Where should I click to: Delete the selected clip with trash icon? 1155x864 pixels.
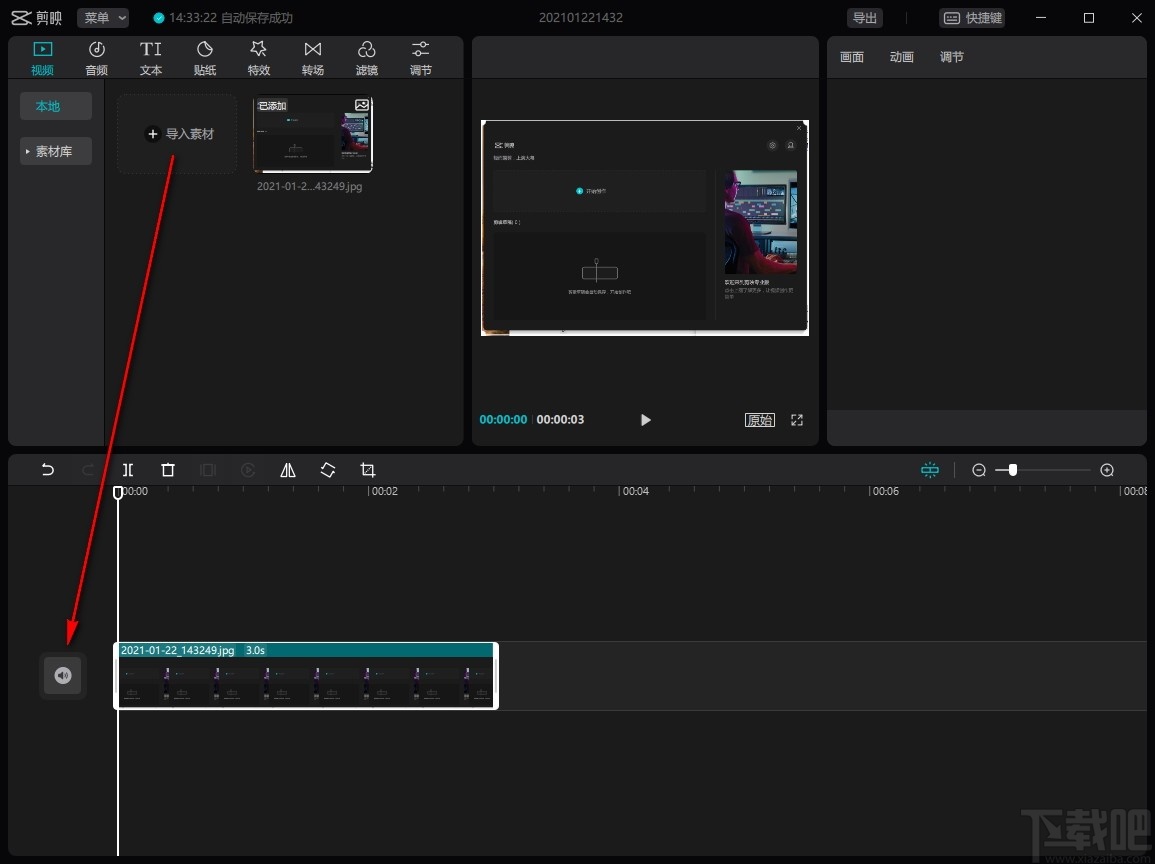click(168, 470)
